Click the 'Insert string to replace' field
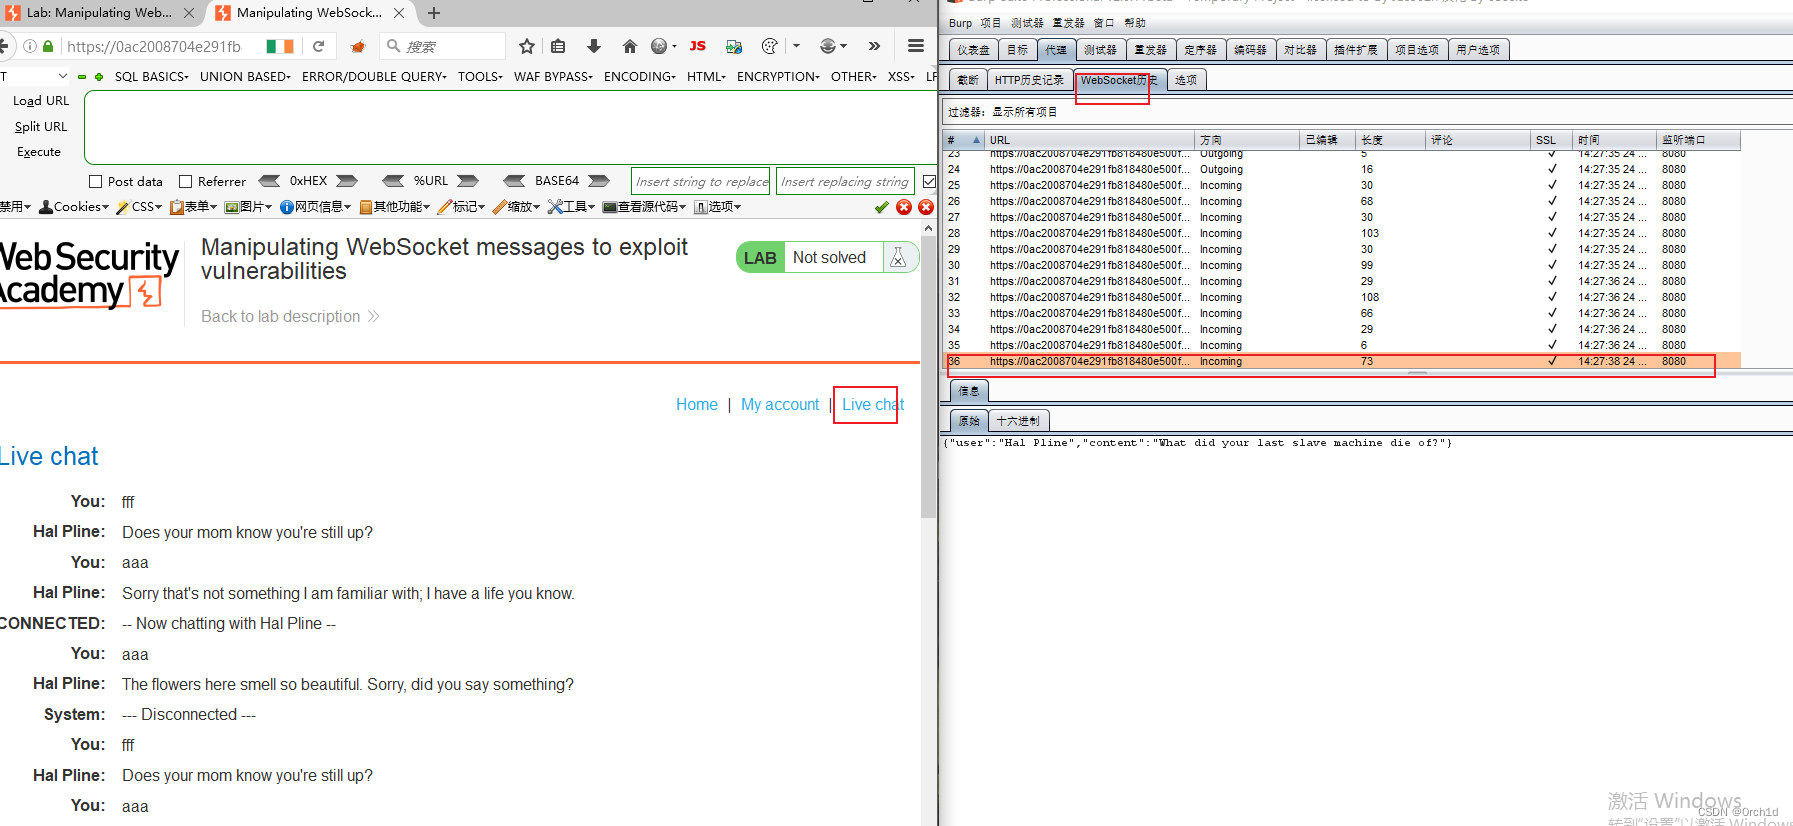1793x826 pixels. click(701, 181)
